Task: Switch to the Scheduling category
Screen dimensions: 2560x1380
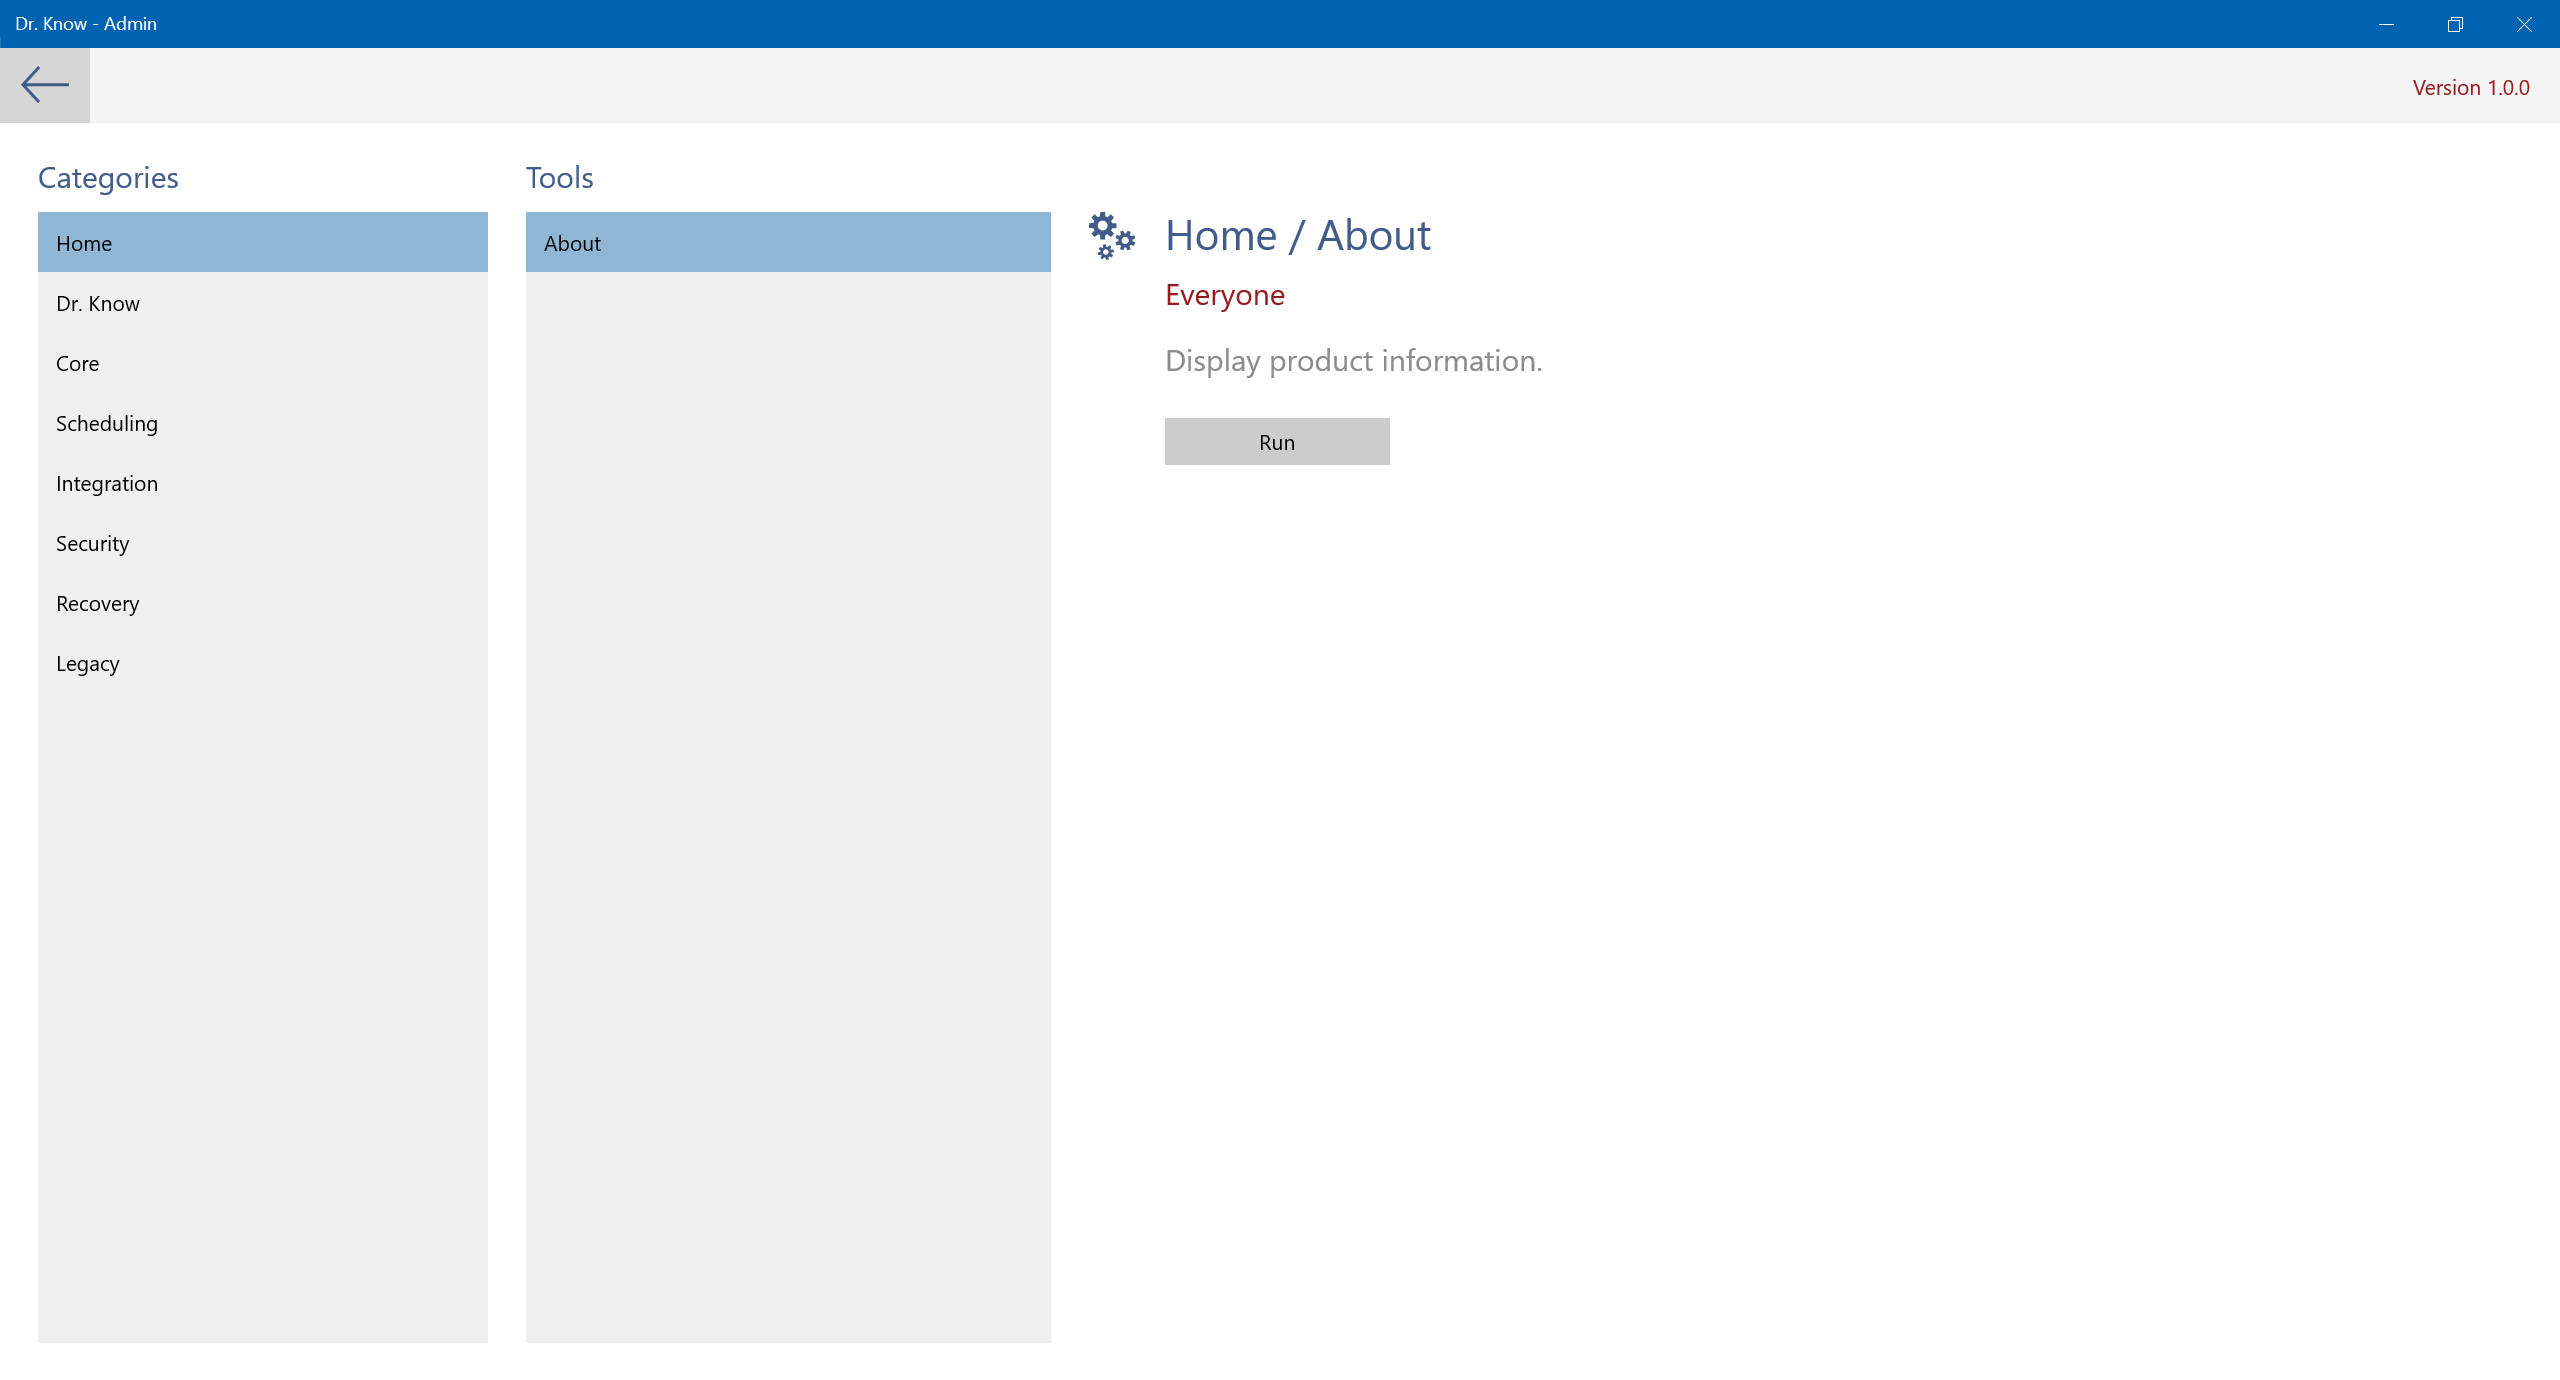Action: [262, 423]
